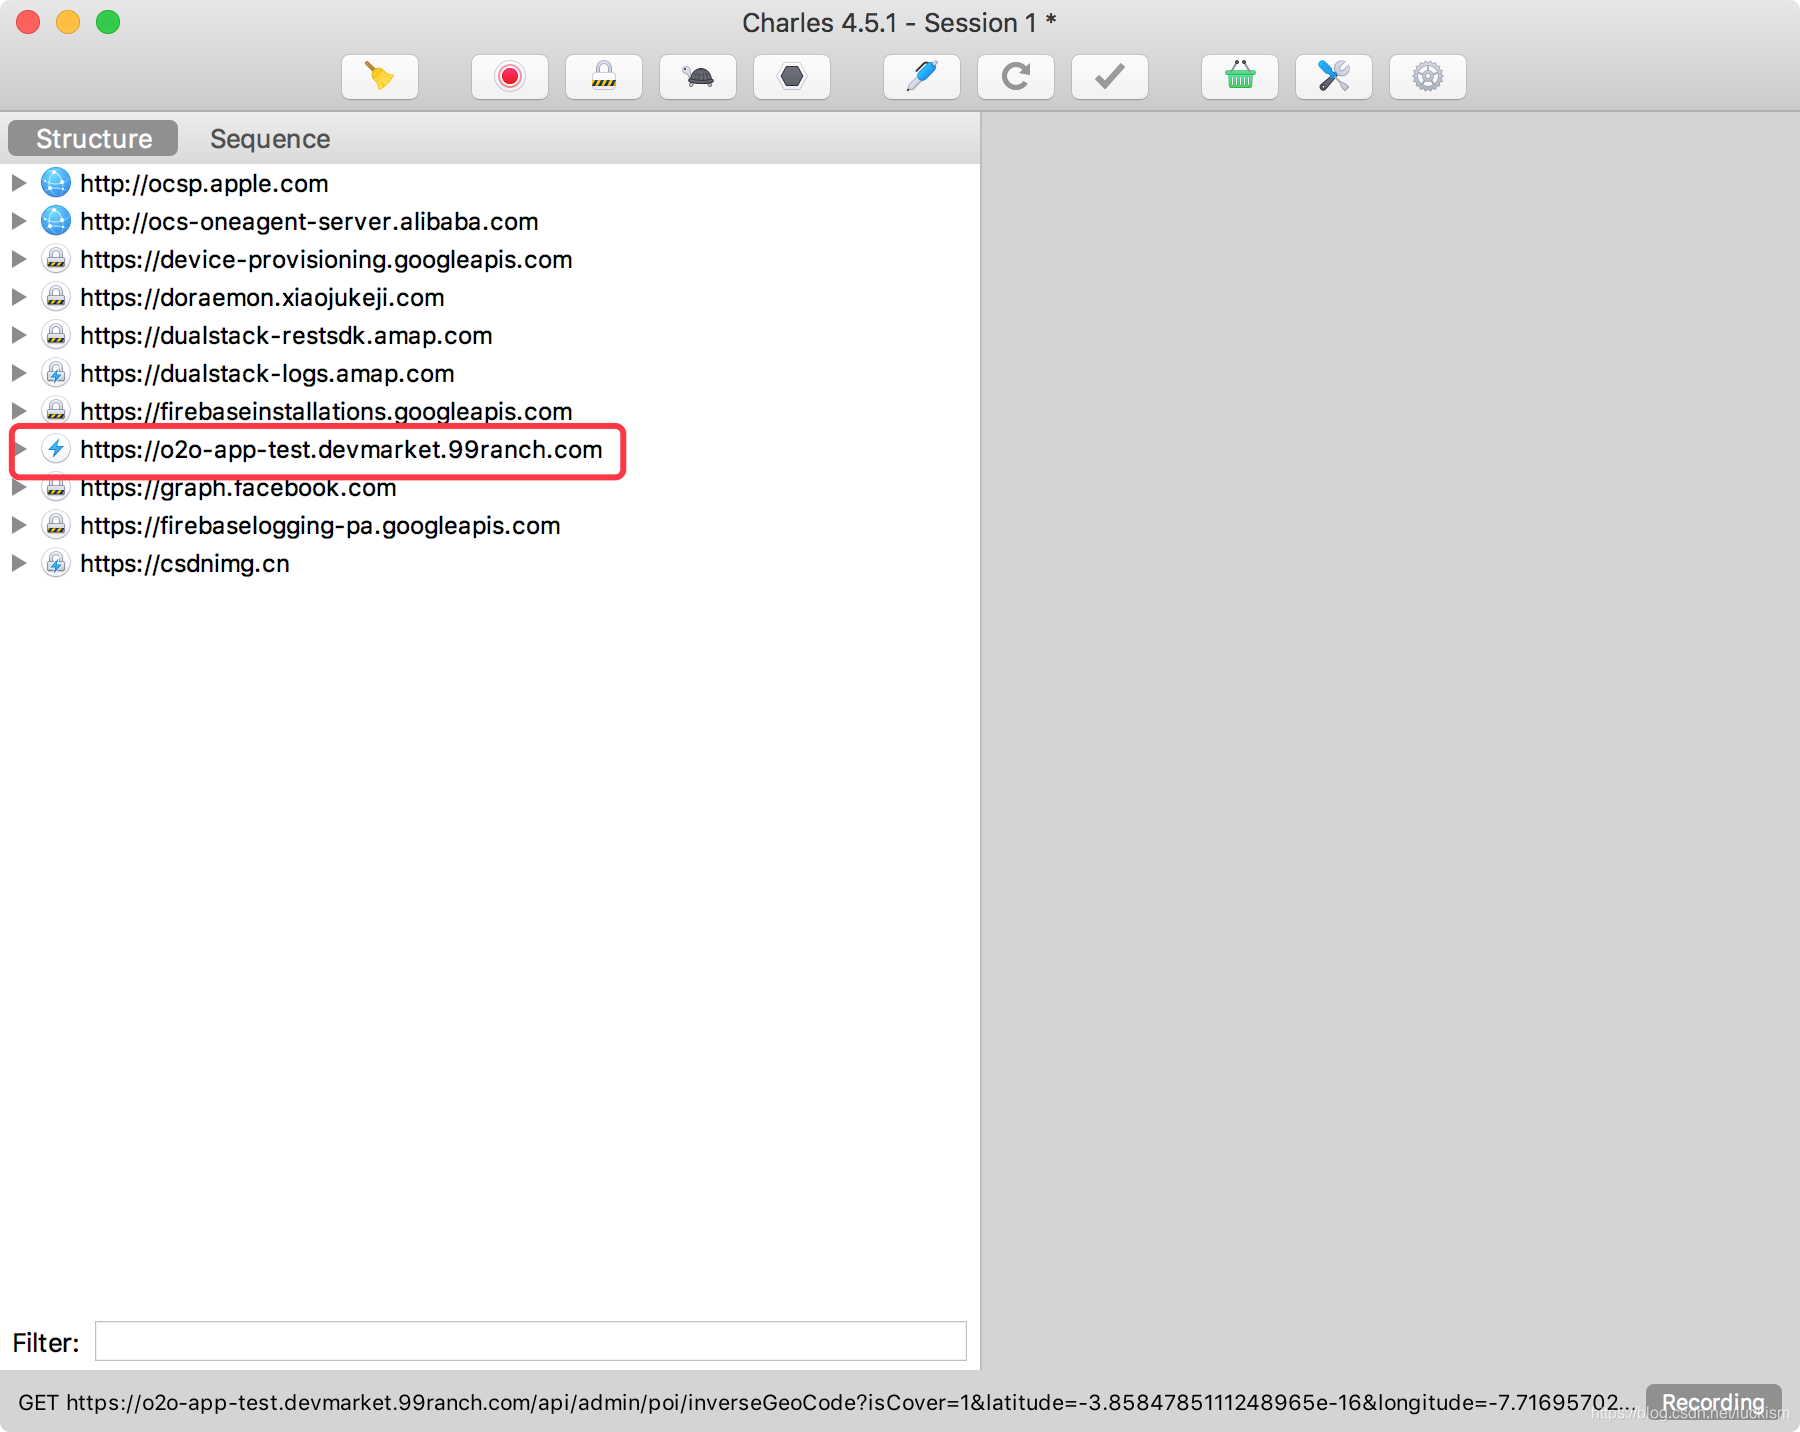1800x1432 pixels.
Task: Expand the ocs-oneagent-server.alibaba.com host
Action: pyautogui.click(x=18, y=221)
